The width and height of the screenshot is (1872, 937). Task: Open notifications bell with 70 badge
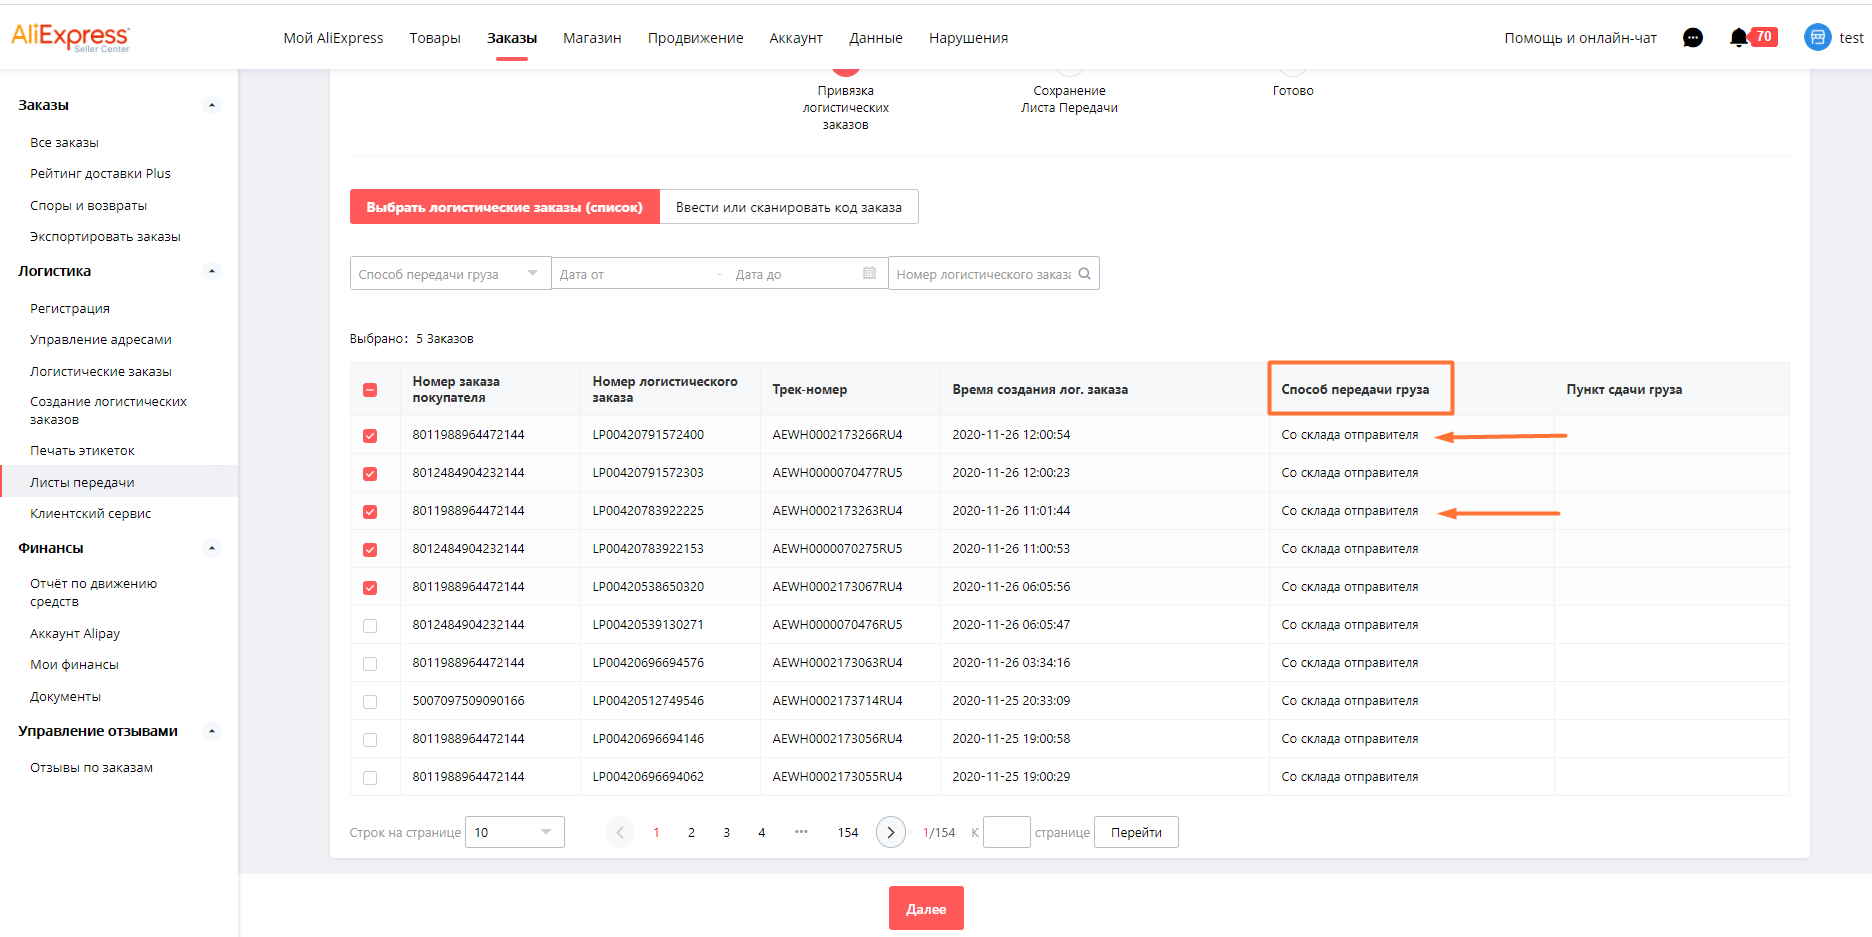click(x=1753, y=37)
